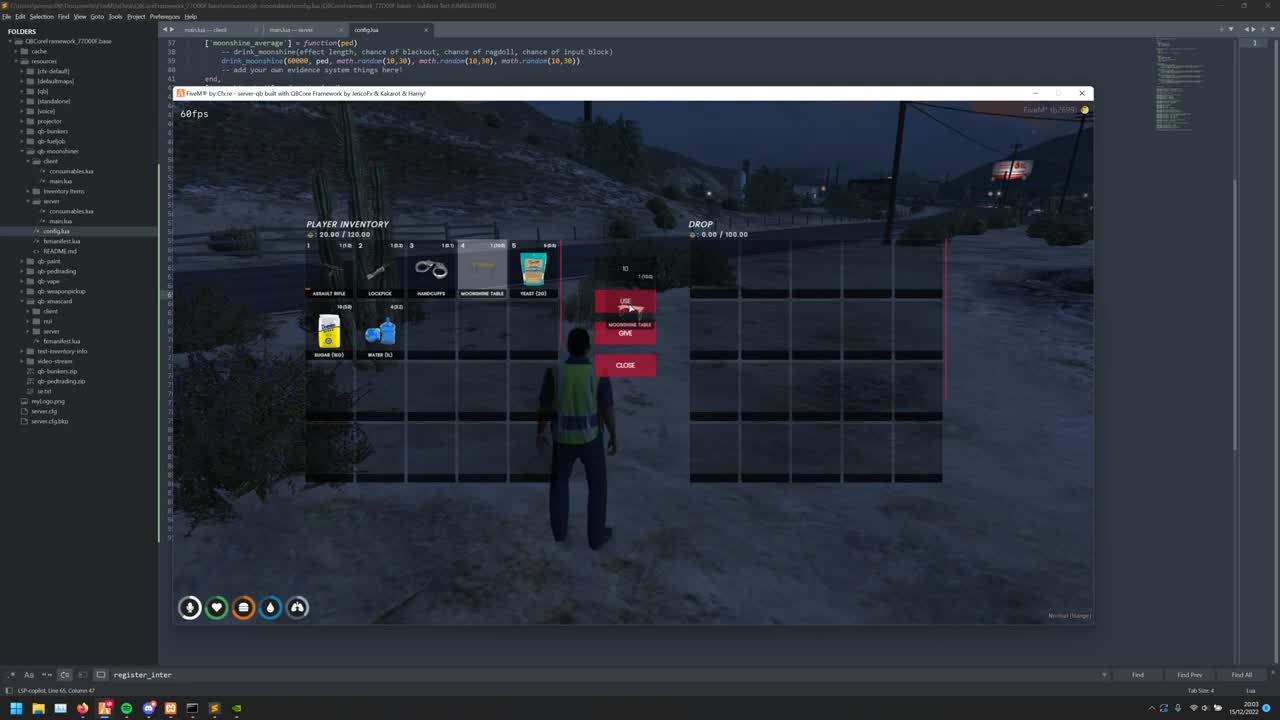Expand the qb-bunkers folder
Viewport: 1280px width, 720px height.
22,131
